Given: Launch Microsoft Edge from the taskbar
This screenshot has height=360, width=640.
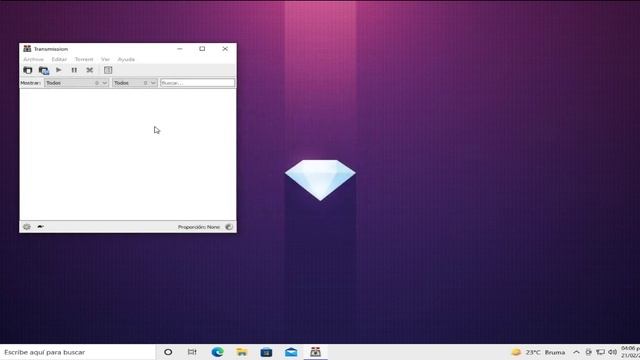Looking at the screenshot, I should point(217,352).
